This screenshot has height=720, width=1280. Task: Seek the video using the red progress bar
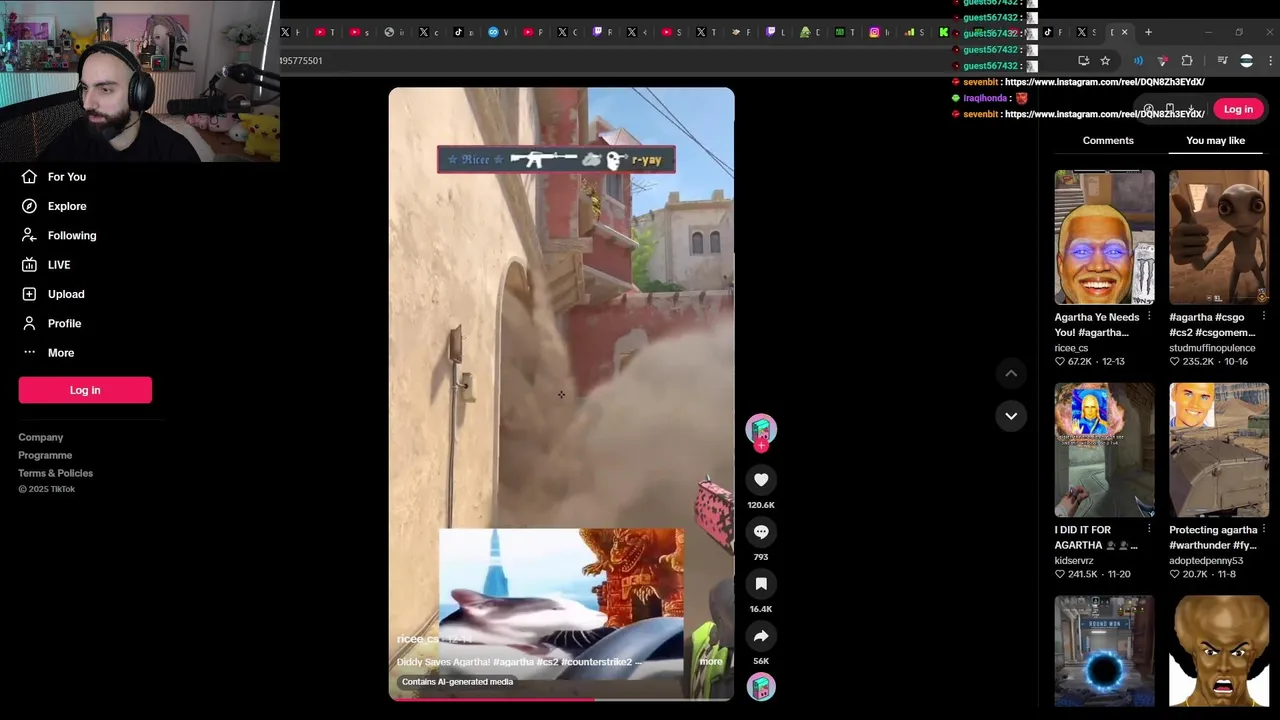pyautogui.click(x=561, y=699)
